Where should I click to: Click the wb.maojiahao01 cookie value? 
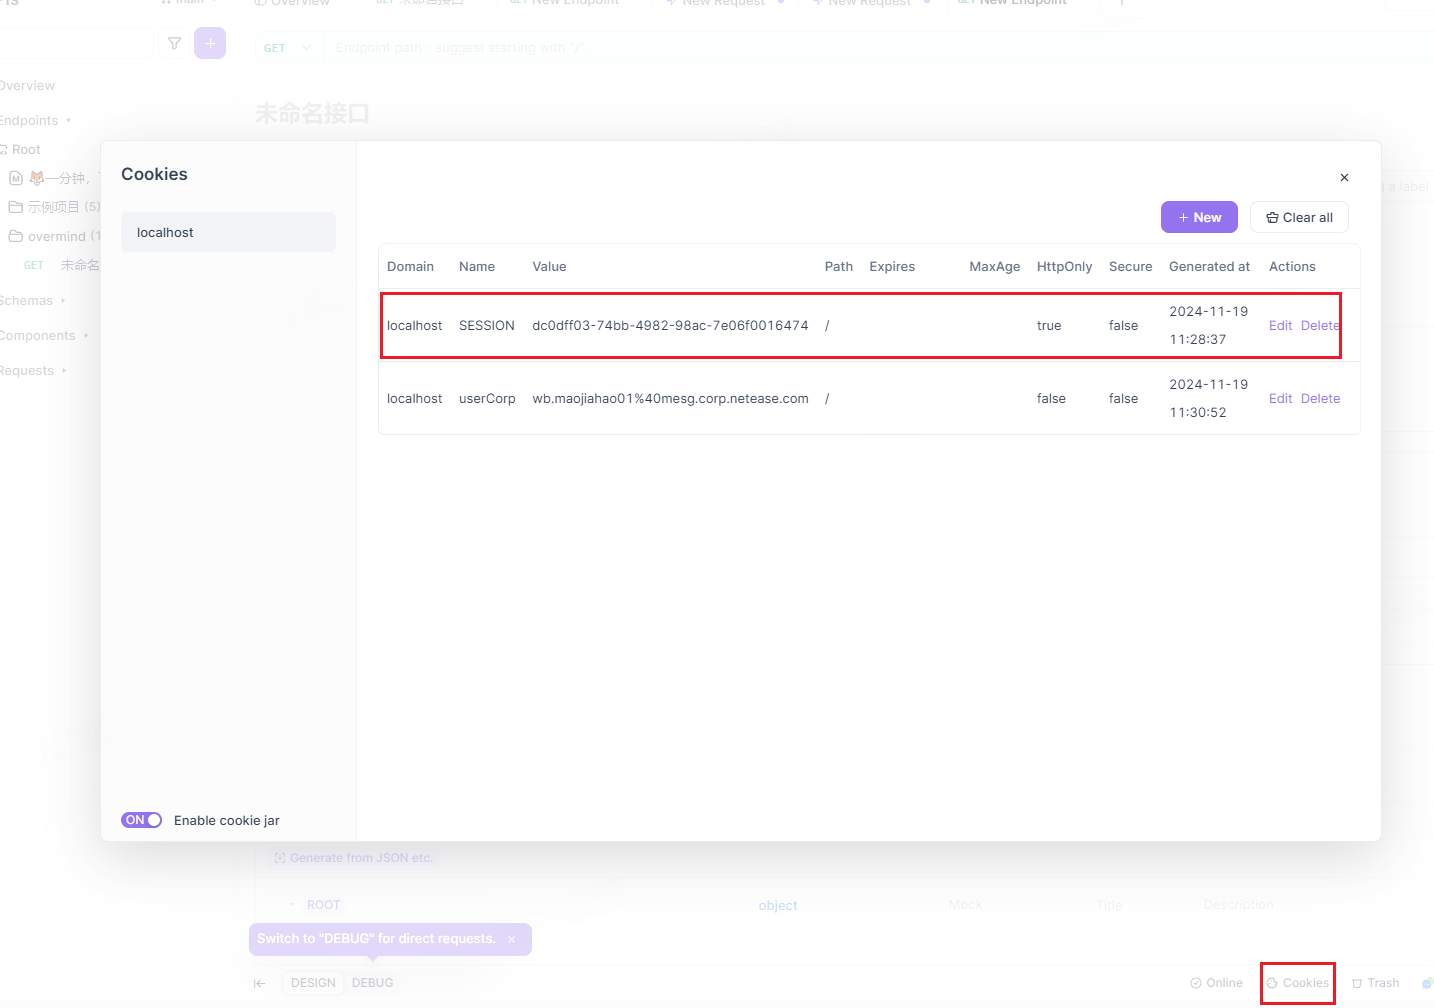coord(670,398)
